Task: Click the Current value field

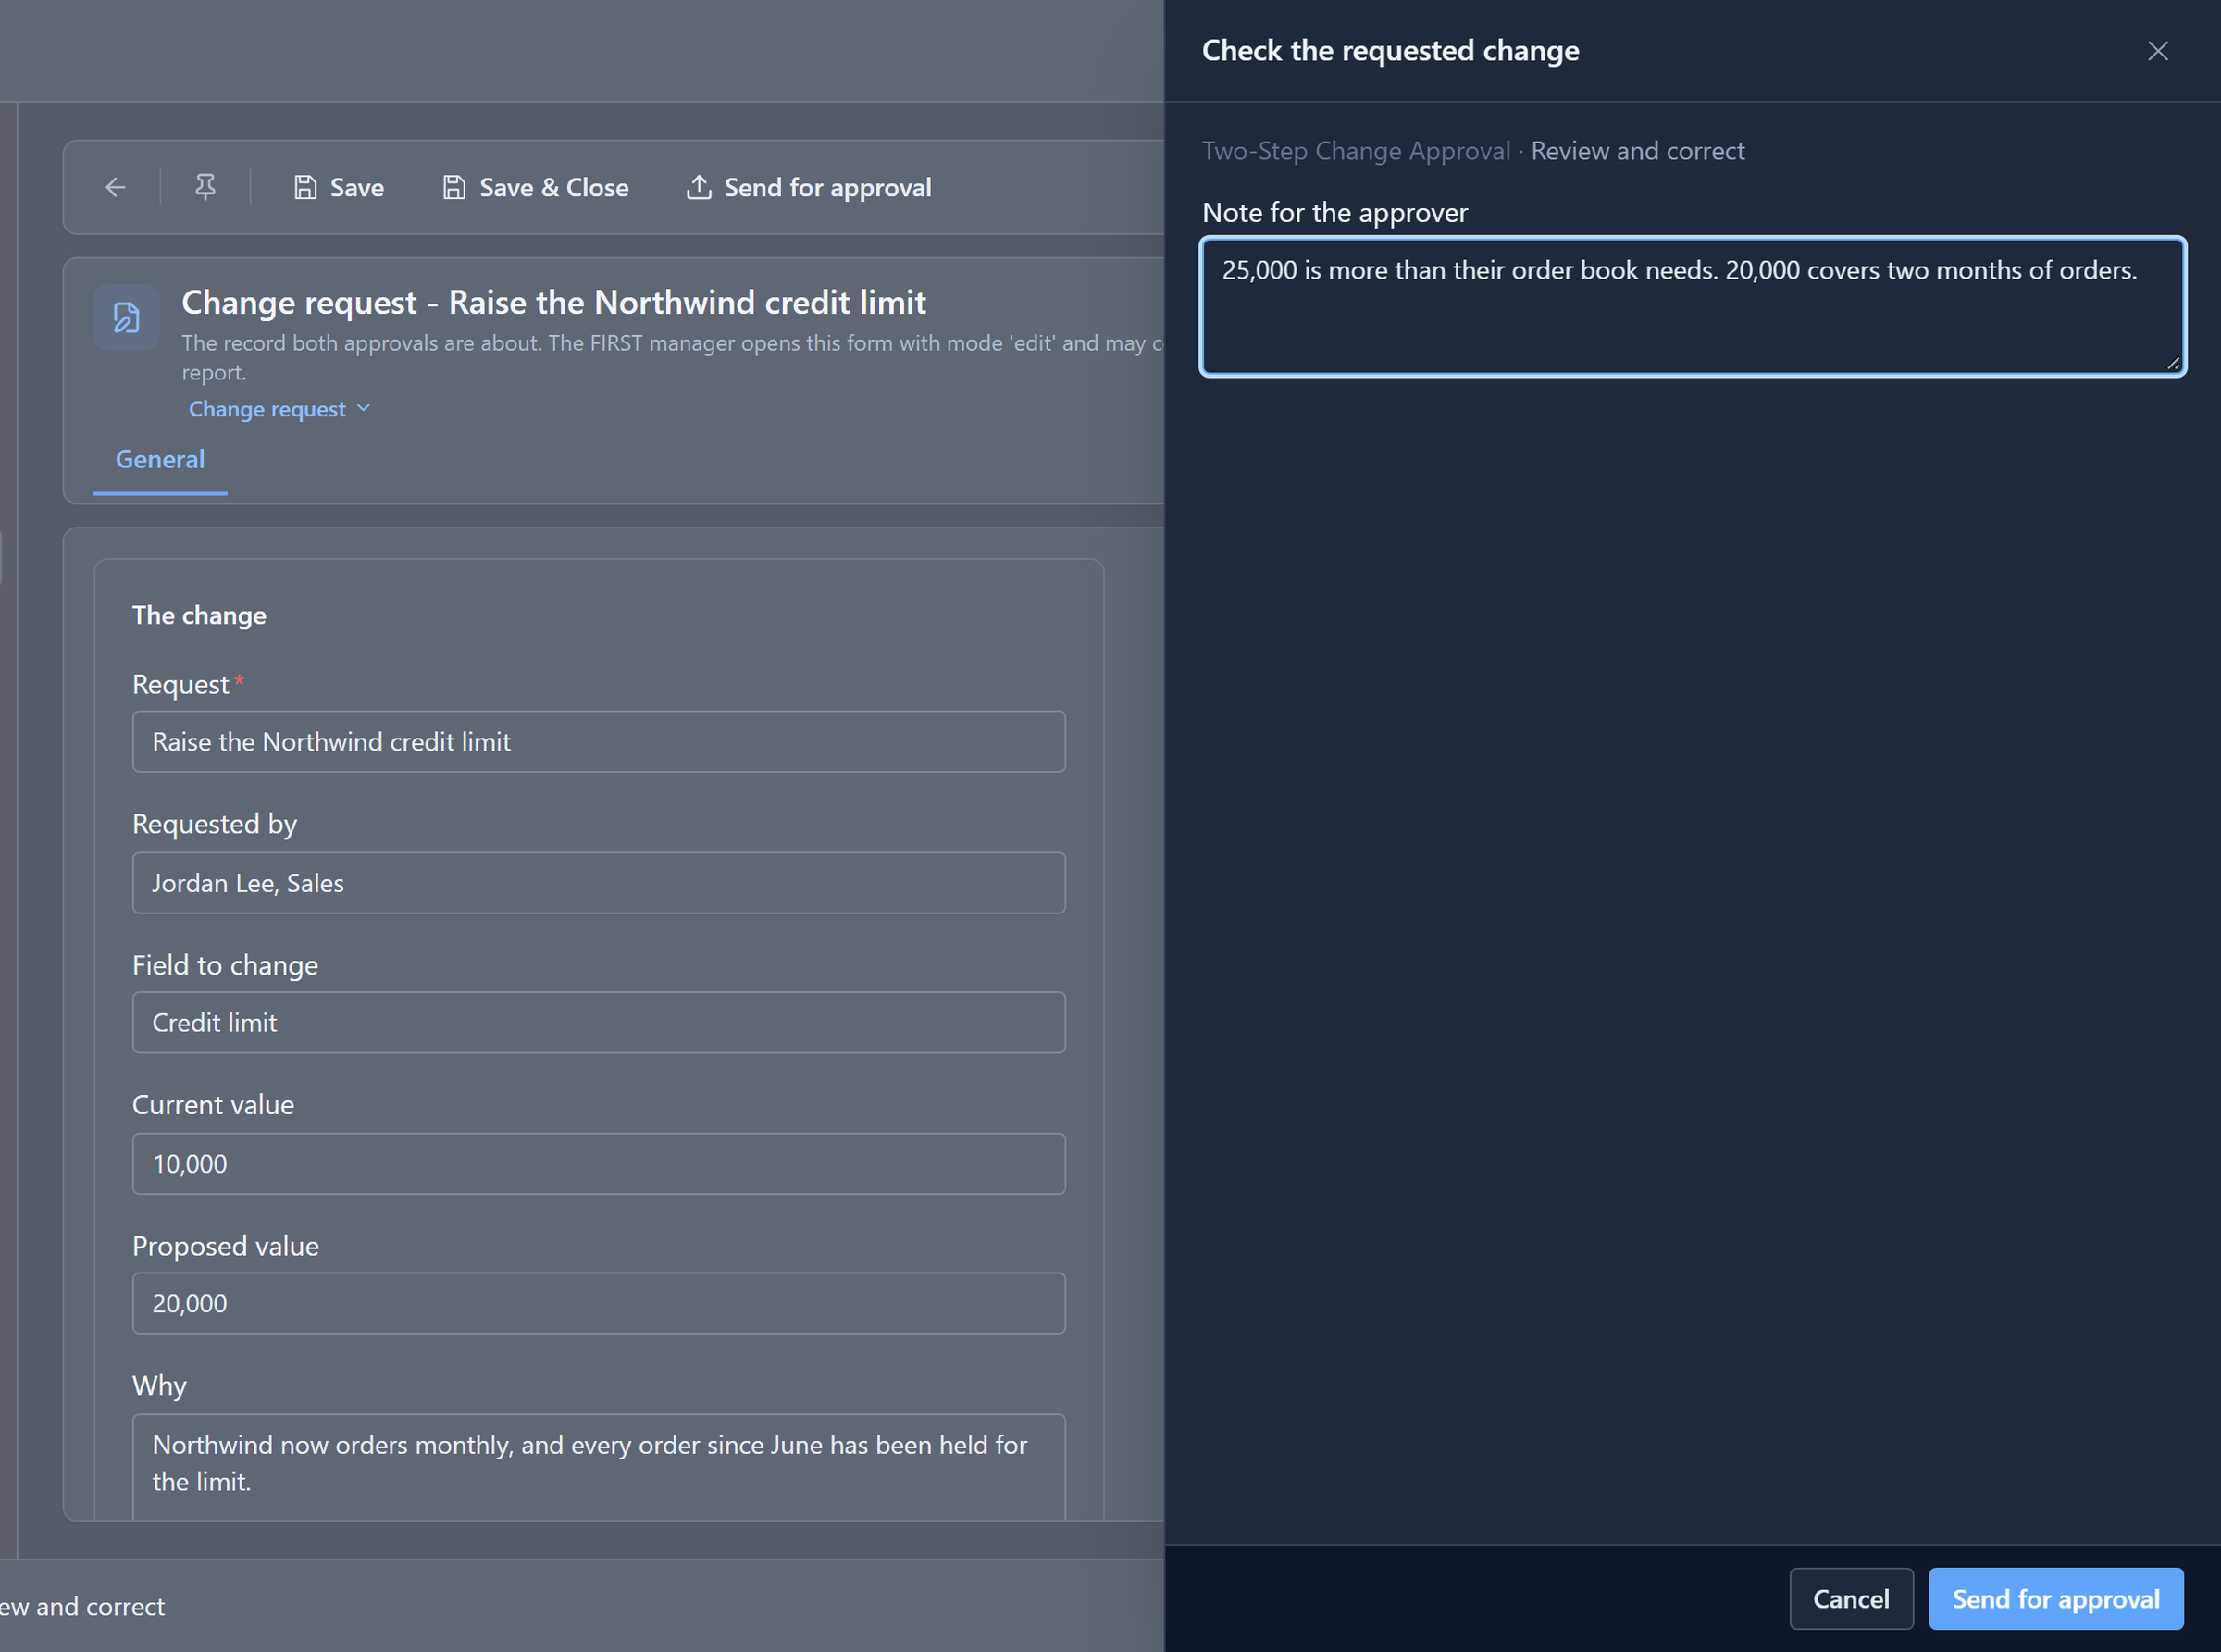Action: (x=599, y=1163)
